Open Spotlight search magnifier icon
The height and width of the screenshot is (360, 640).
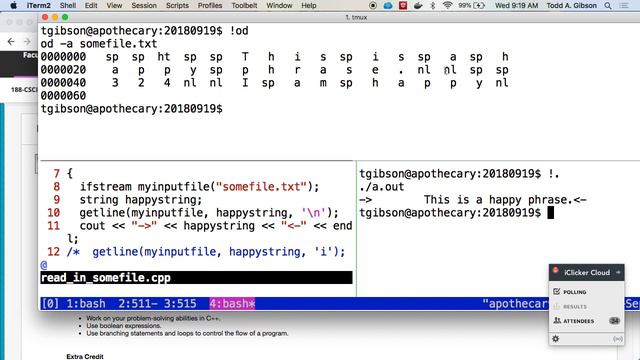(608, 6)
